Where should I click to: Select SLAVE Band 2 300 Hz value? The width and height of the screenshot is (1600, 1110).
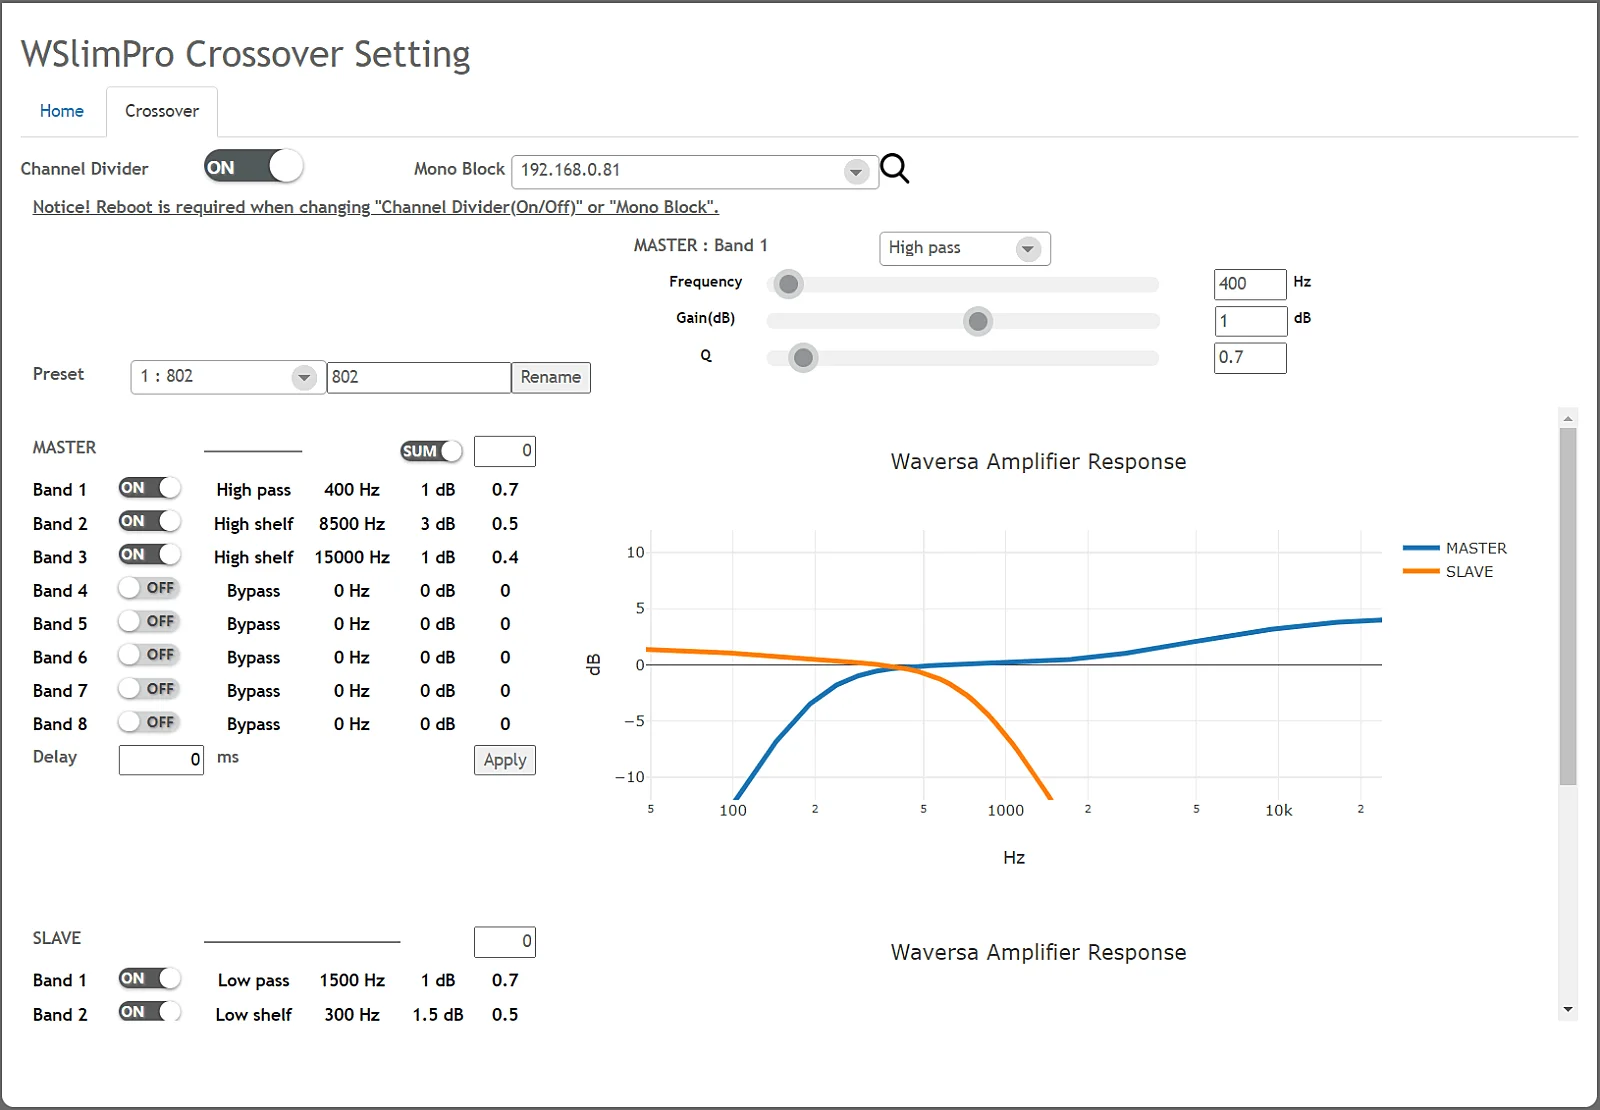(x=352, y=1014)
